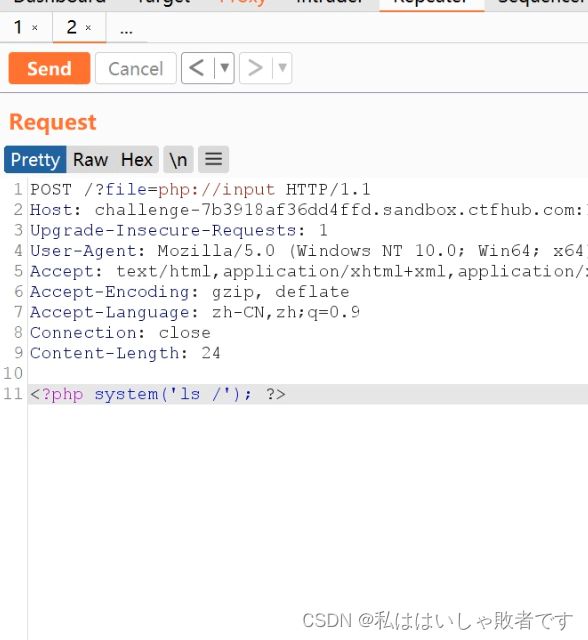This screenshot has width=588, height=640.
Task: Switch to Repeater tab 1
Action: [x=19, y=27]
